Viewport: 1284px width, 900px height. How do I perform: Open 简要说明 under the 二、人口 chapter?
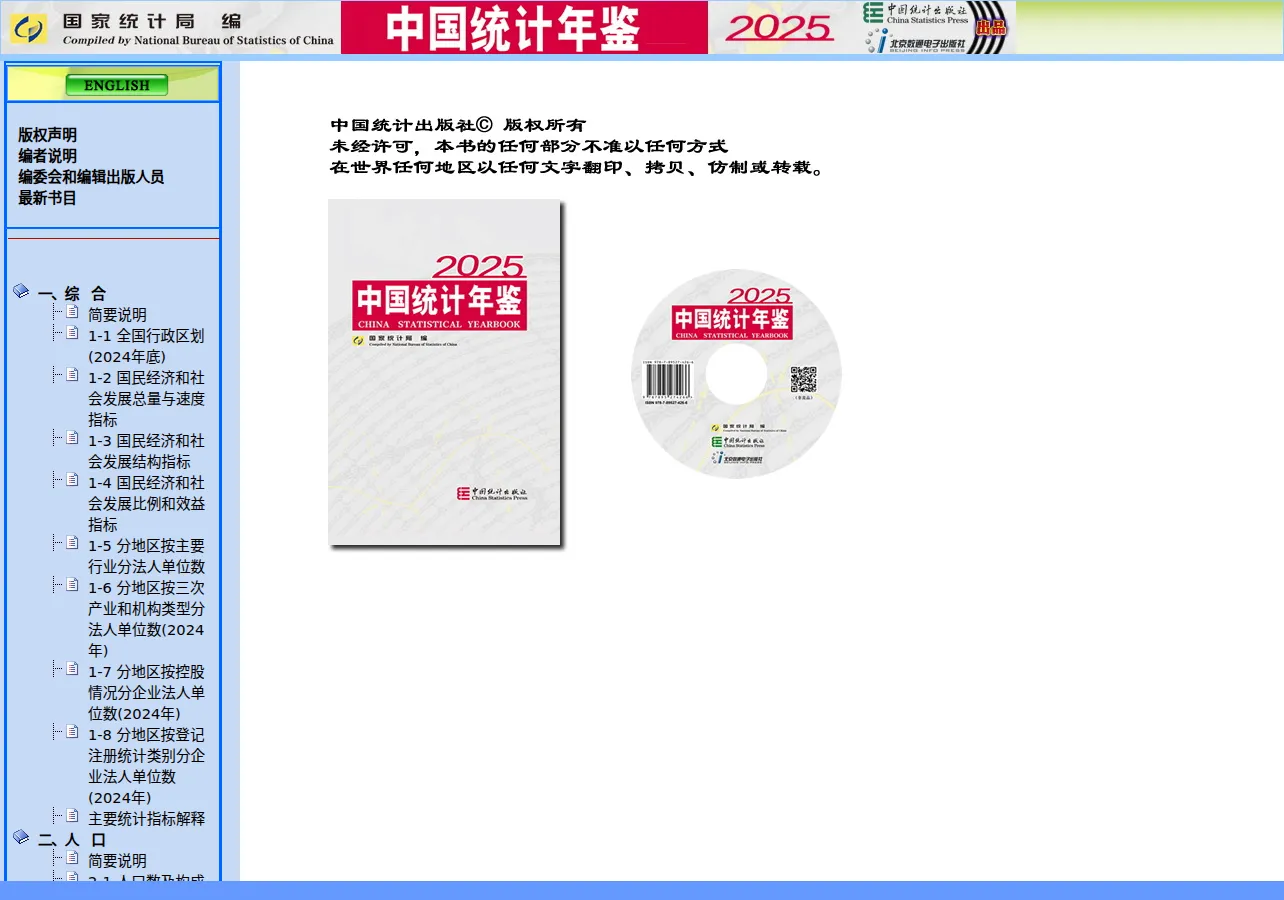pyautogui.click(x=117, y=861)
